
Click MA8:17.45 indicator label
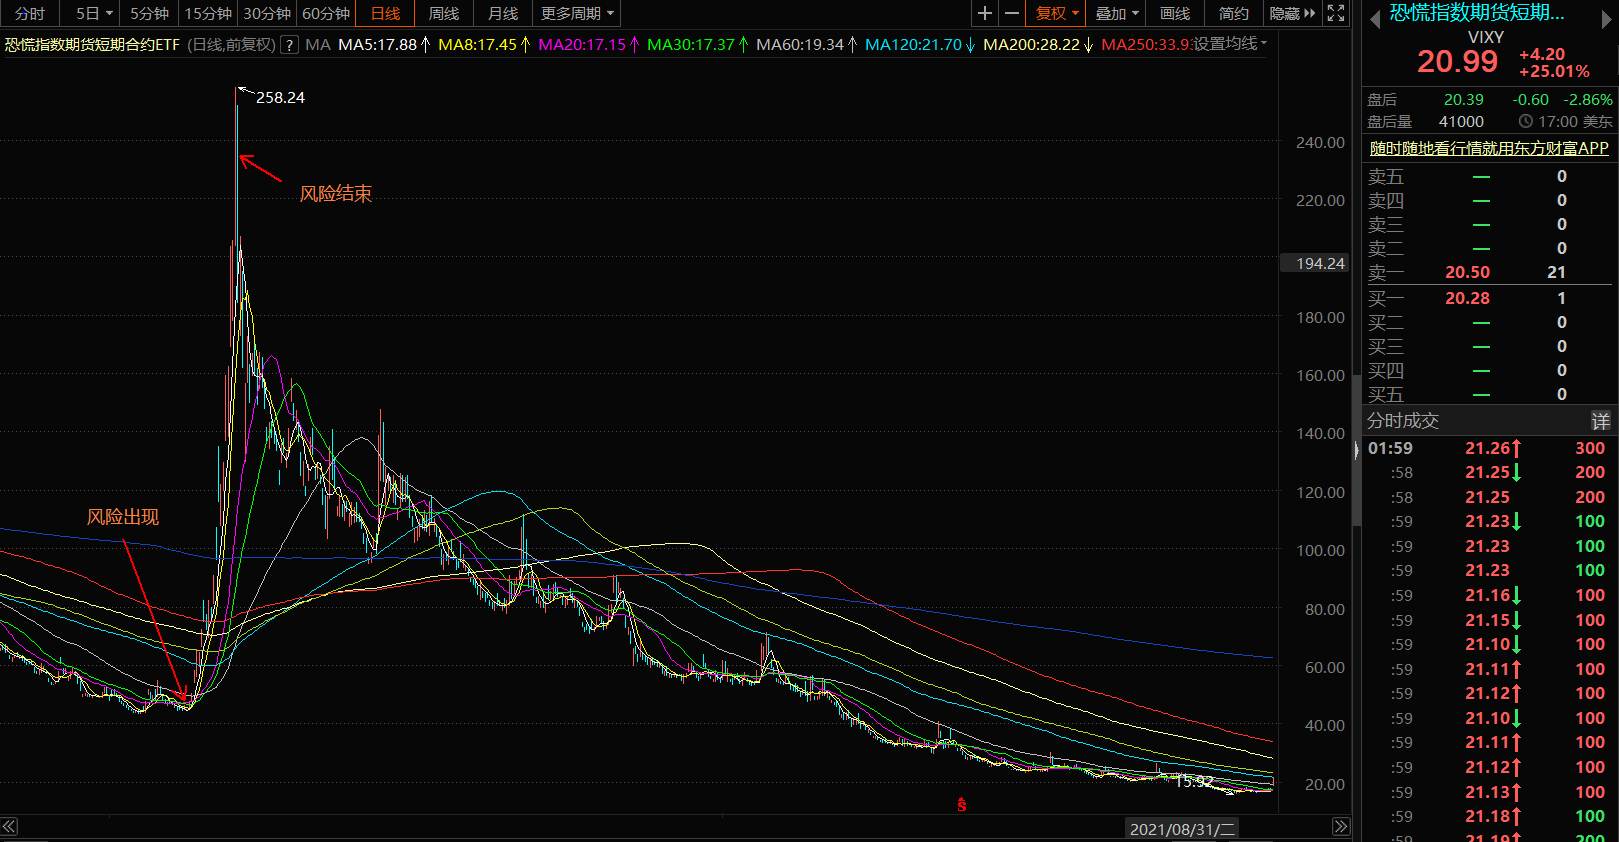484,44
